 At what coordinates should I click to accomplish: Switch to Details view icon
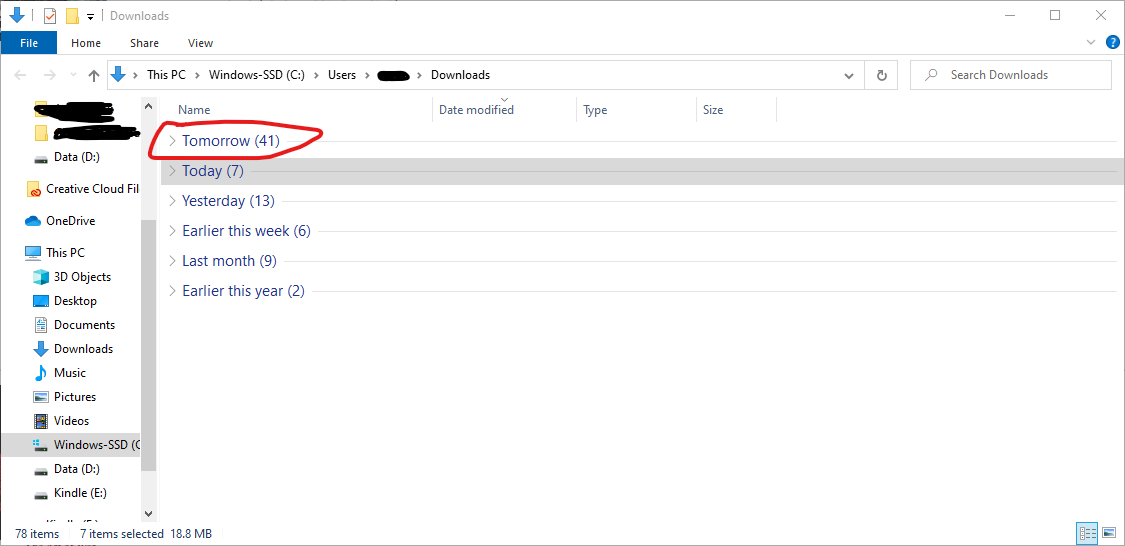click(x=1087, y=533)
